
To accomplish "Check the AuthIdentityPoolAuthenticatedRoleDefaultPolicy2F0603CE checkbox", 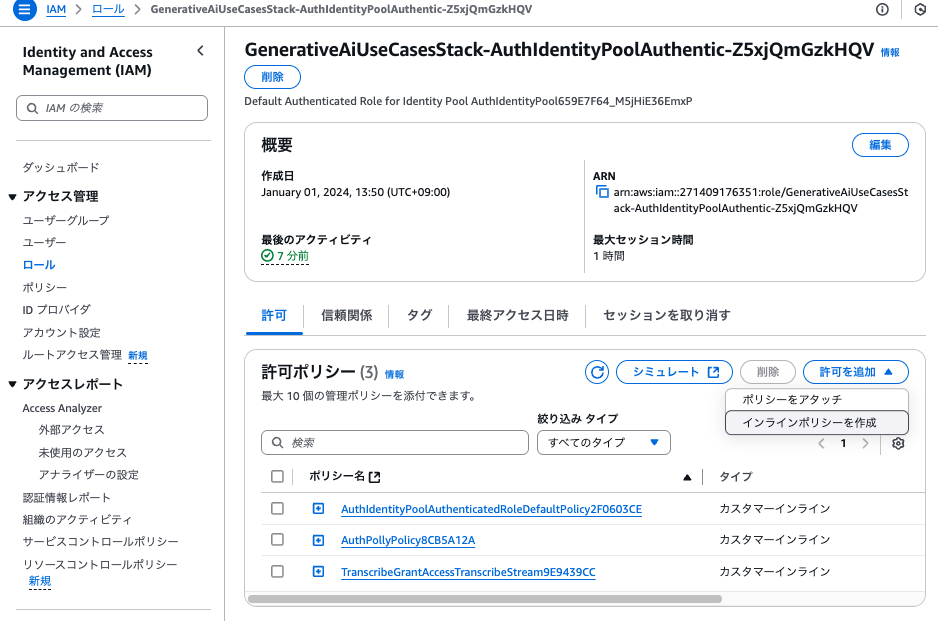I will [x=277, y=508].
